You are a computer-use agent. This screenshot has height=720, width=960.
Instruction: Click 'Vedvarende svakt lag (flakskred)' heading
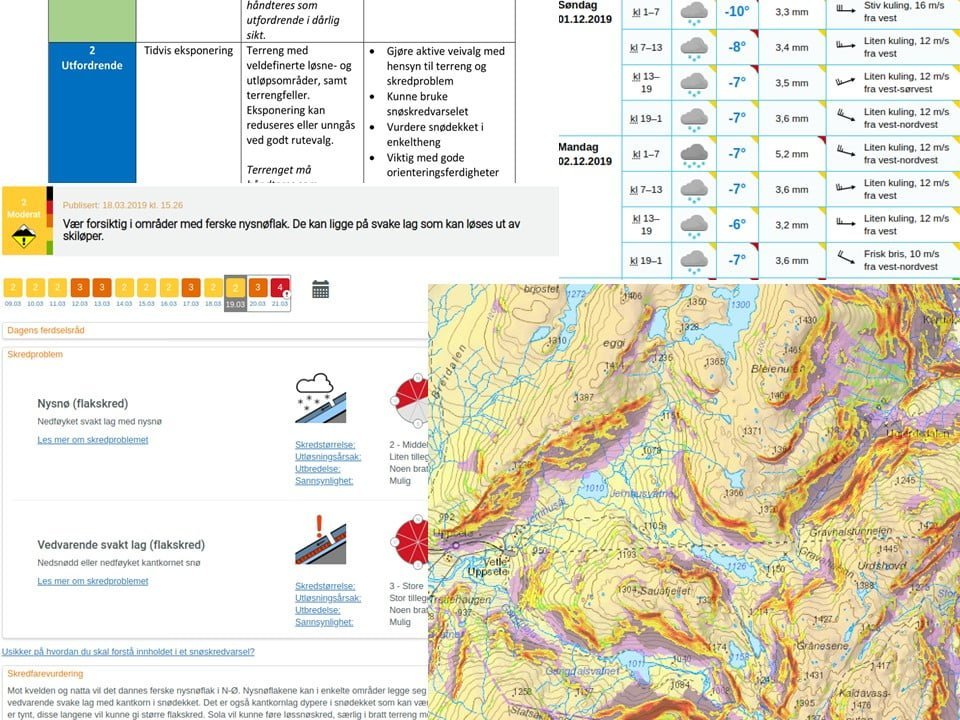[x=121, y=545]
